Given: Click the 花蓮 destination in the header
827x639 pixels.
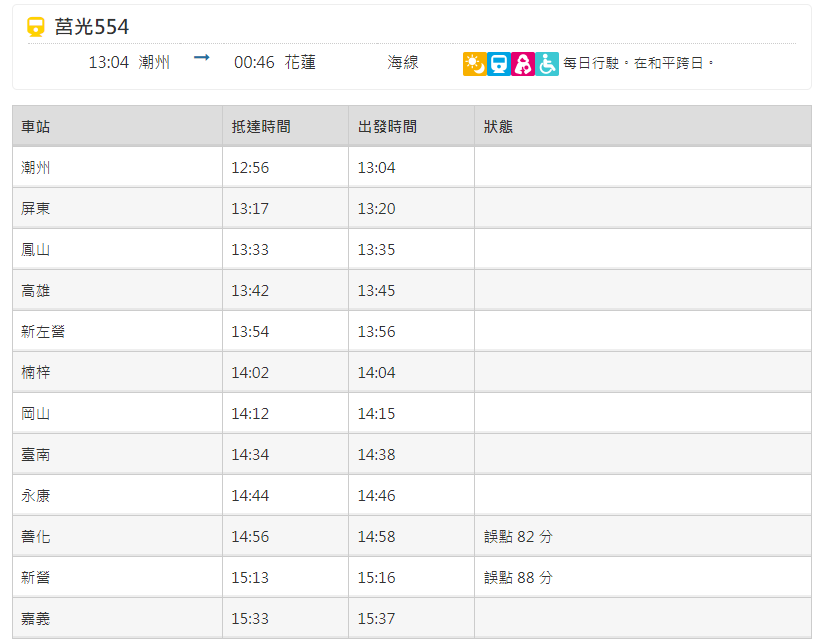Looking at the screenshot, I should coord(300,62).
